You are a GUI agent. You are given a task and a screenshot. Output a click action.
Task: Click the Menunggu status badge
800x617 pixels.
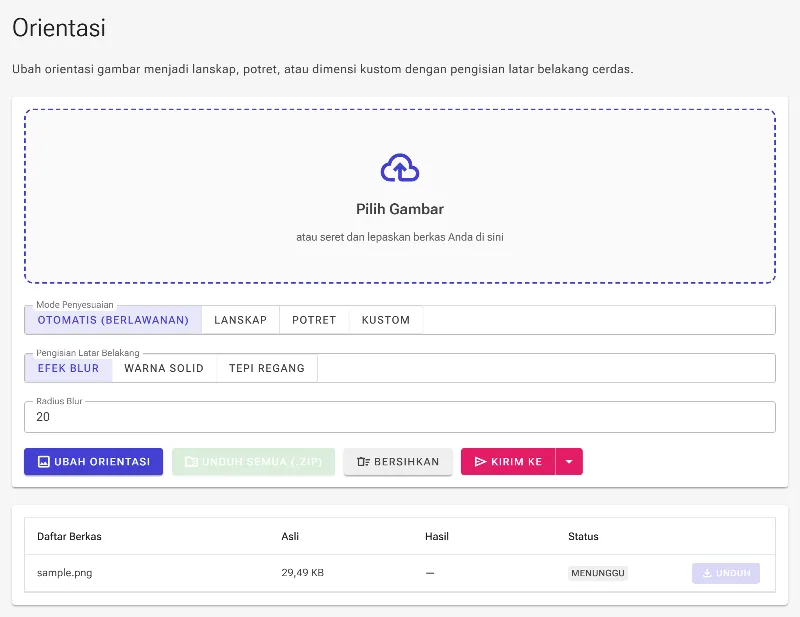598,573
